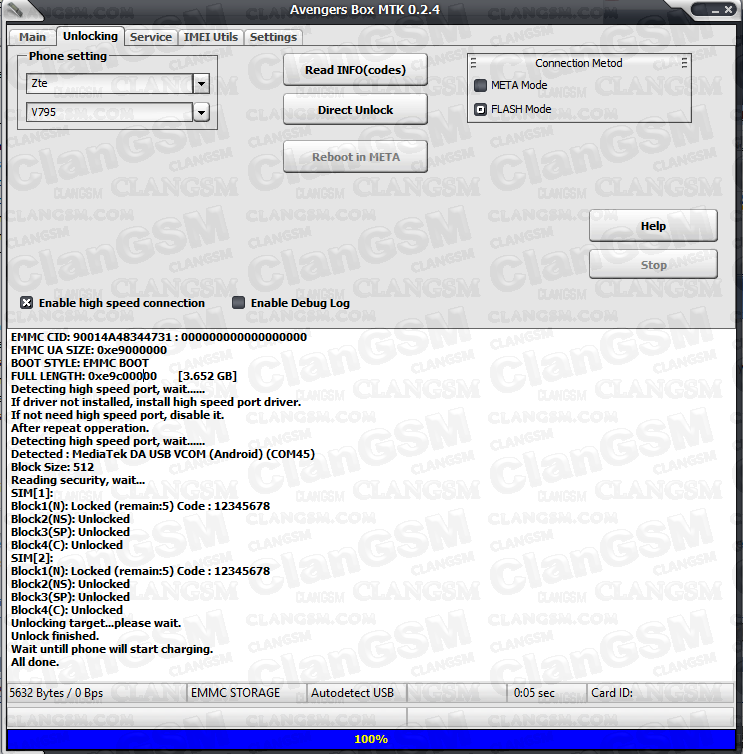Click the left grip icon of Connection Metod panel
Viewport: 743px width, 754px height.
(x=474, y=63)
